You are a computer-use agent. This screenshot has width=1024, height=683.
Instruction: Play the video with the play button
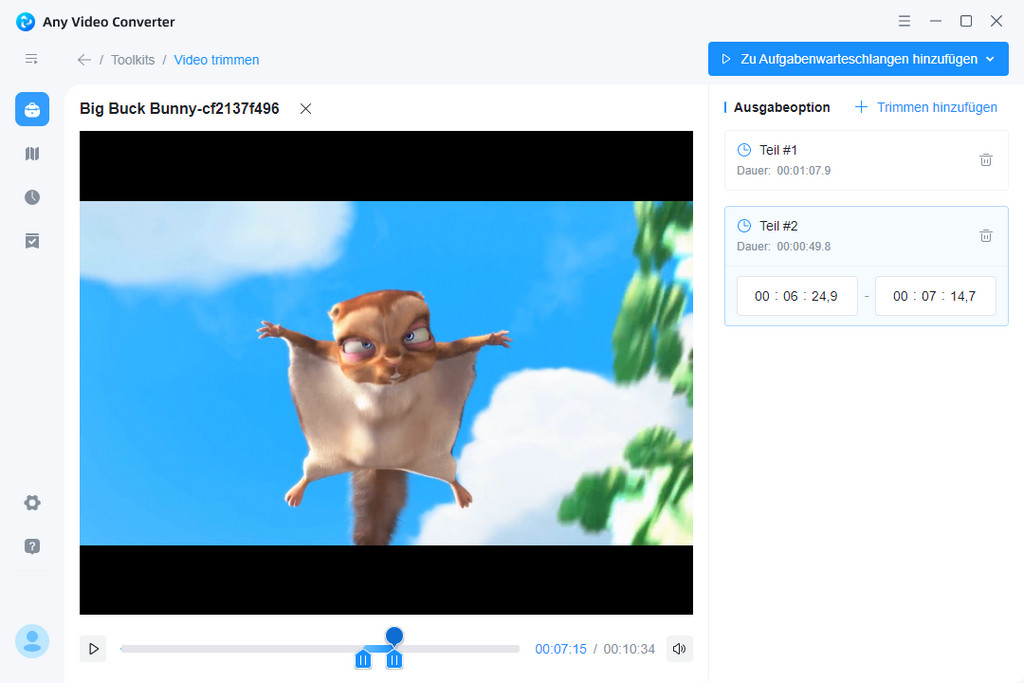click(x=93, y=649)
